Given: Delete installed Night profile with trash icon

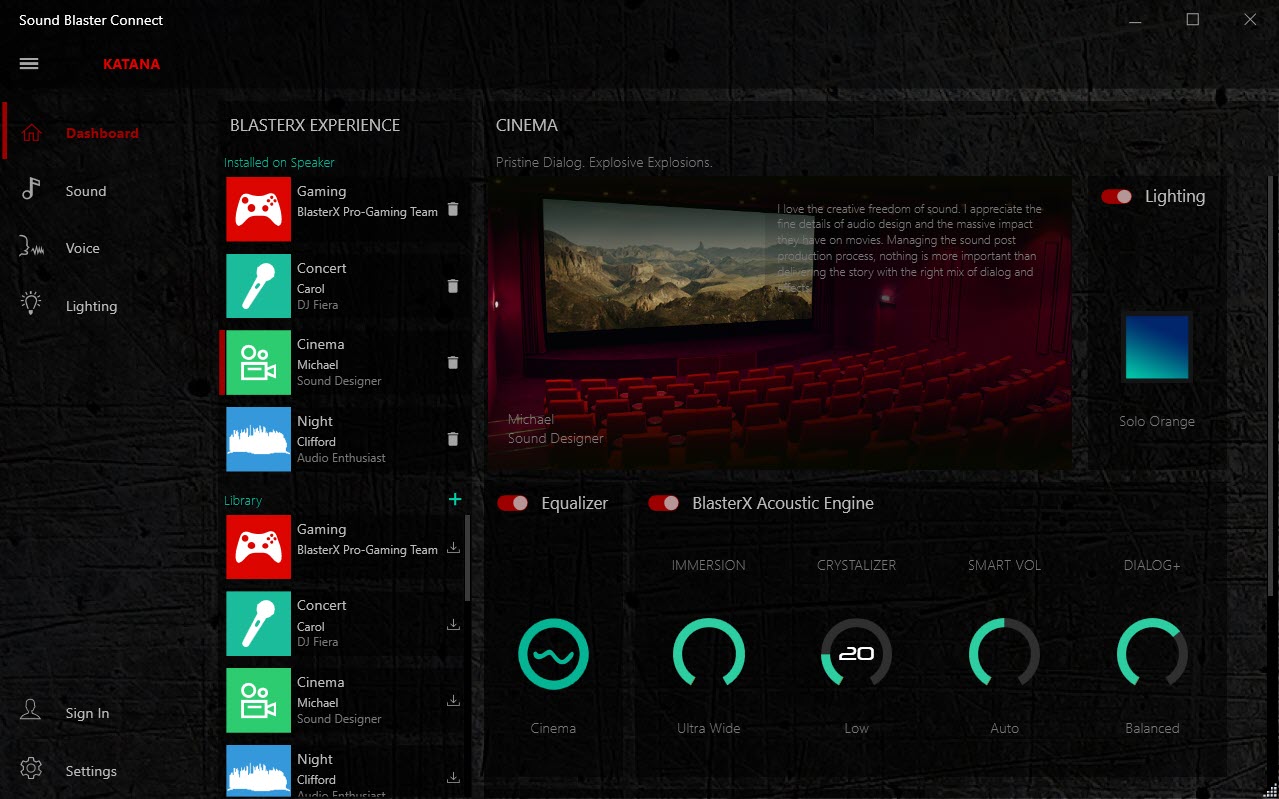Looking at the screenshot, I should (x=453, y=439).
